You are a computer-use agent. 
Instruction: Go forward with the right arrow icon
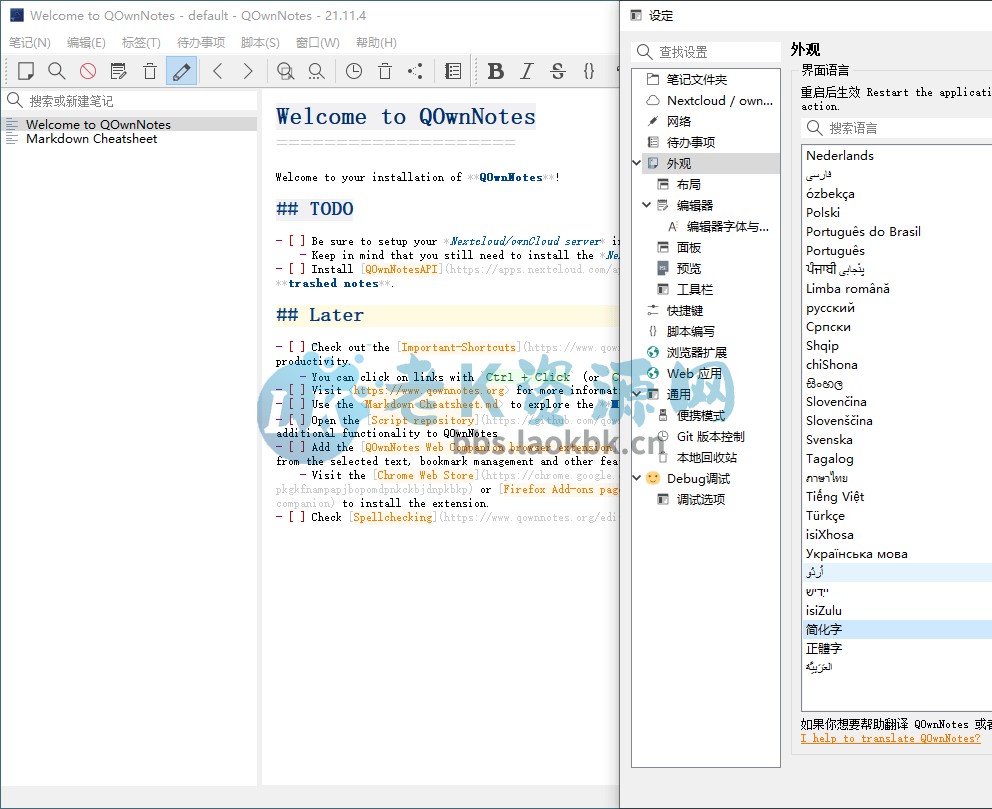[x=248, y=71]
